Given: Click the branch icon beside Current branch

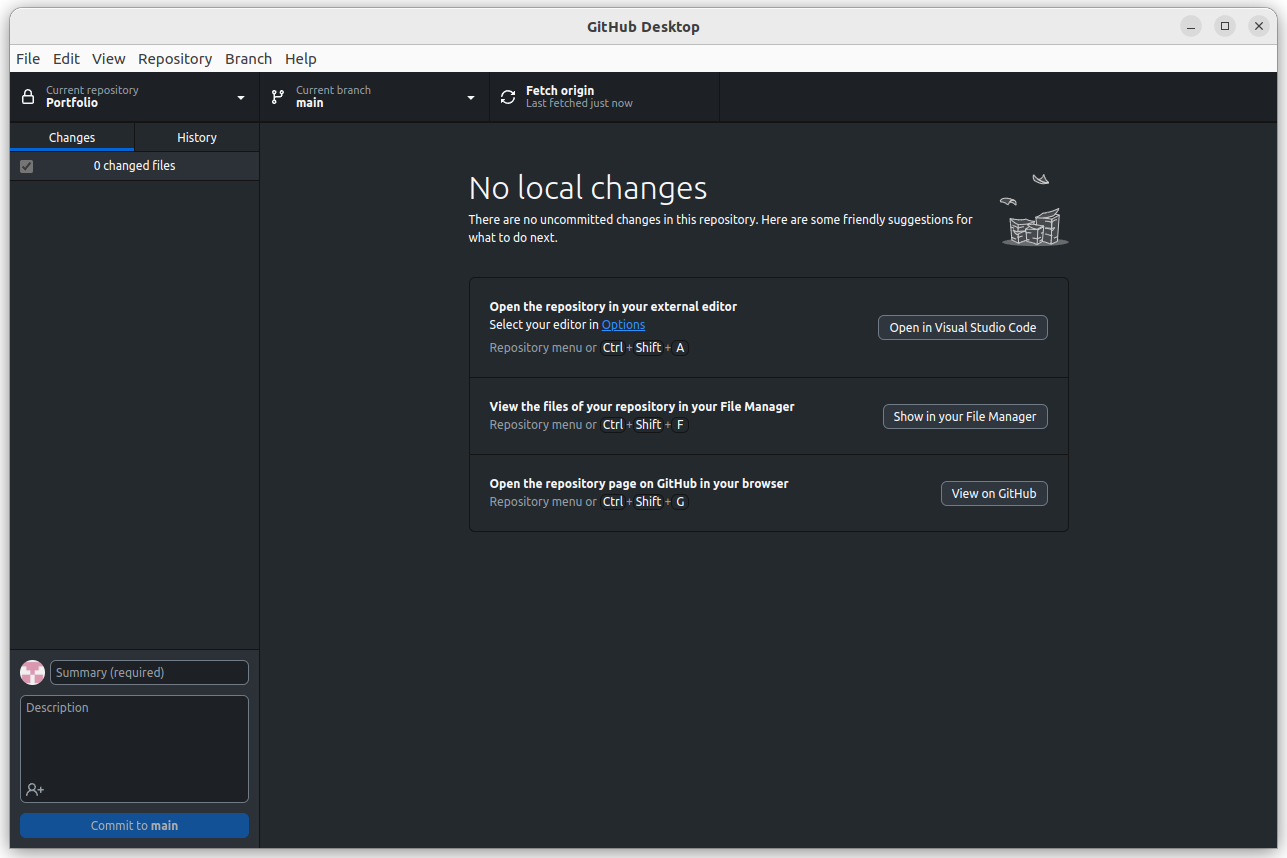Looking at the screenshot, I should [x=278, y=97].
